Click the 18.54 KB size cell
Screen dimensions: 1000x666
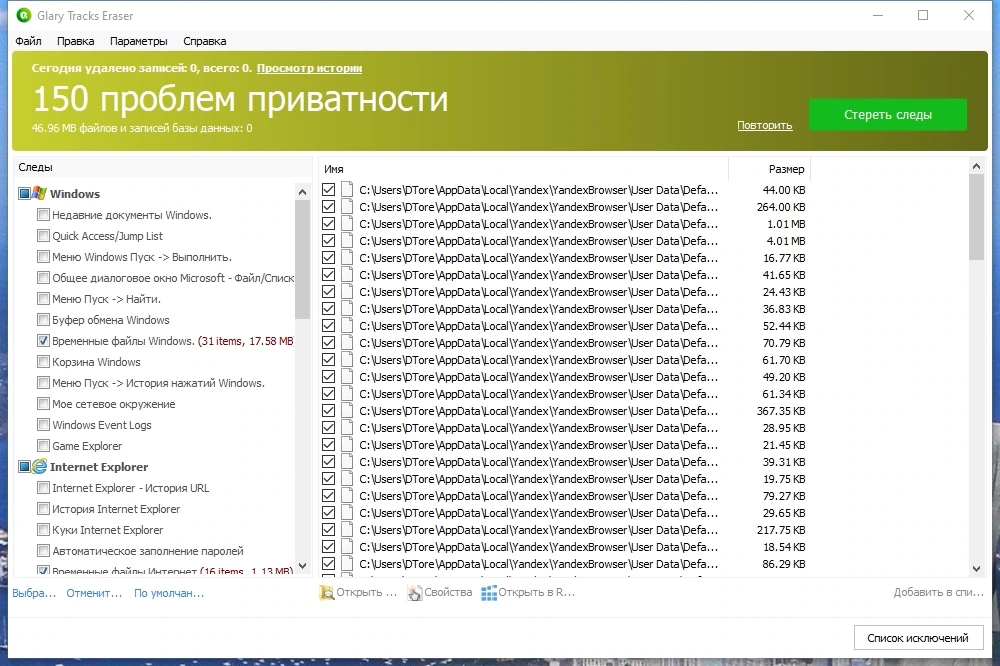[x=784, y=547]
